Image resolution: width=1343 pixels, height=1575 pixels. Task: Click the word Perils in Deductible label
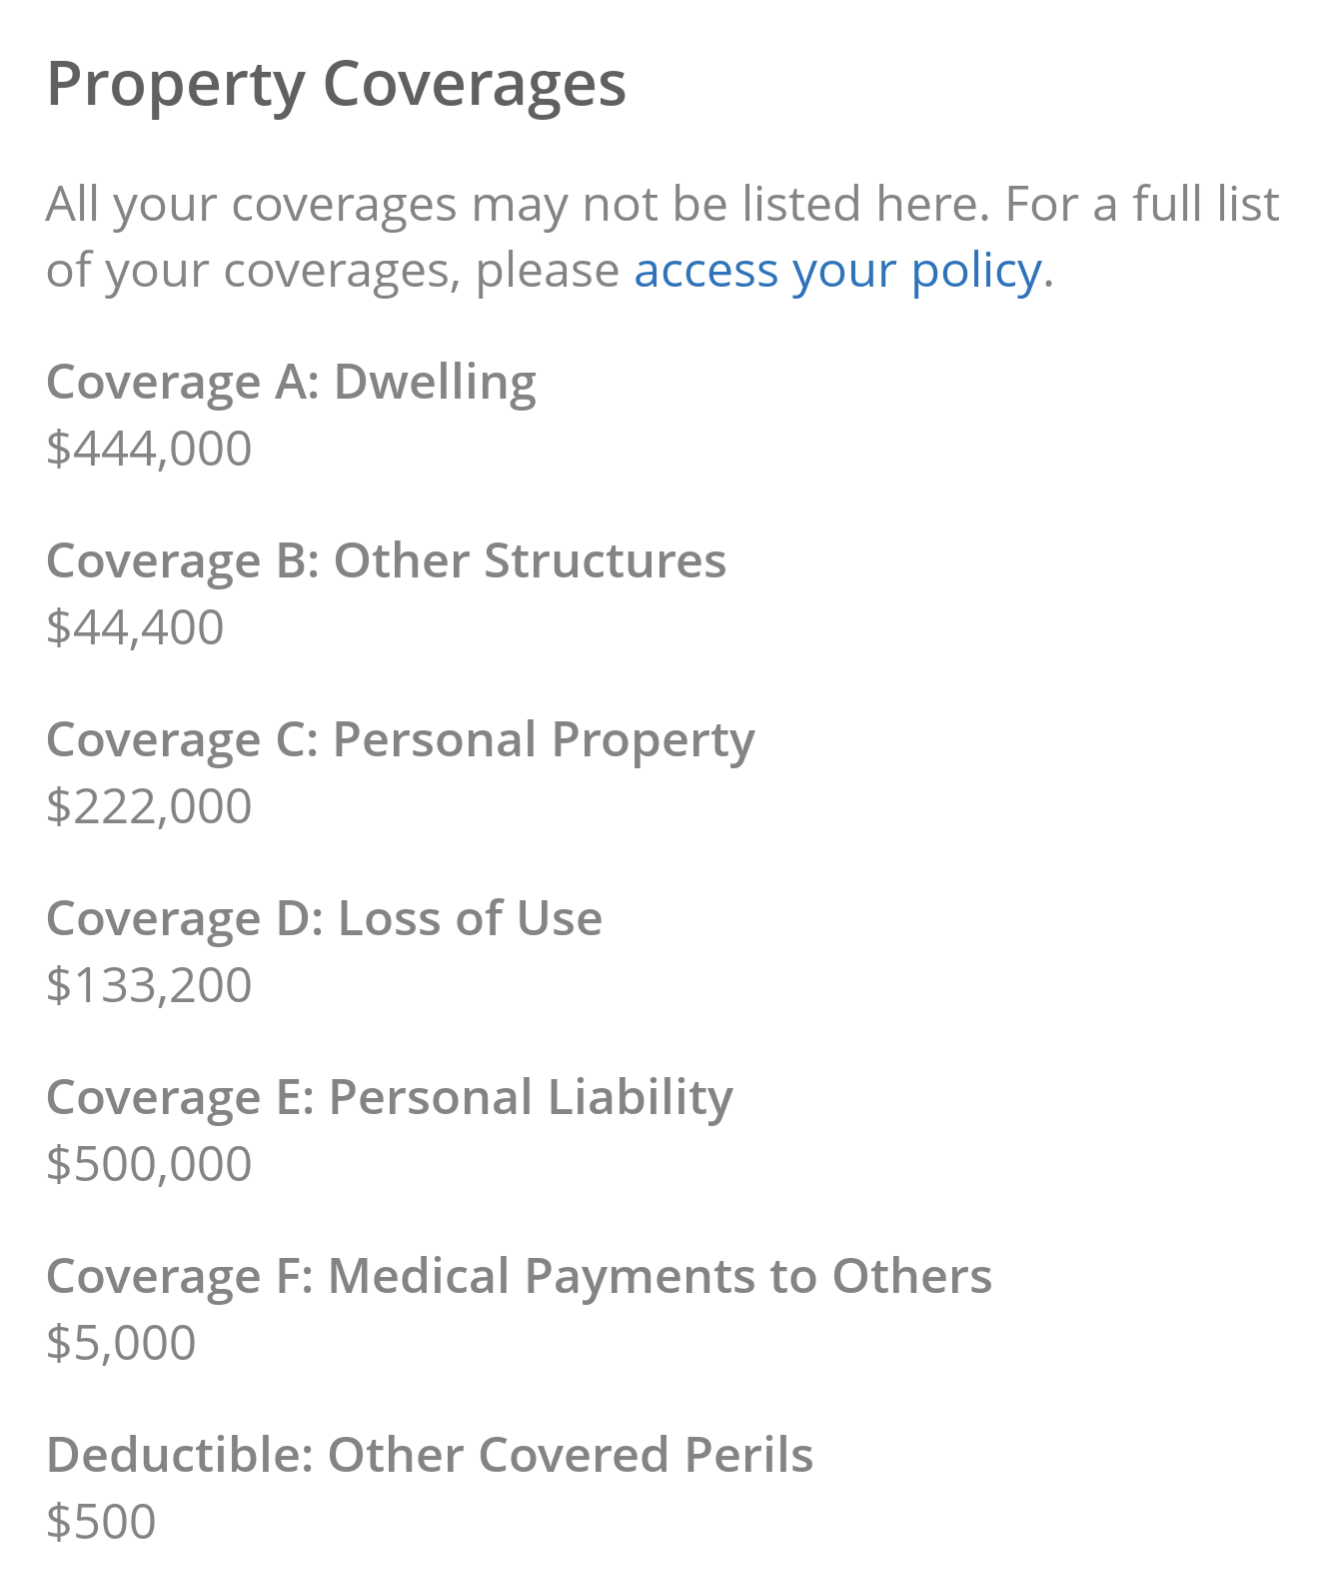coord(749,1455)
